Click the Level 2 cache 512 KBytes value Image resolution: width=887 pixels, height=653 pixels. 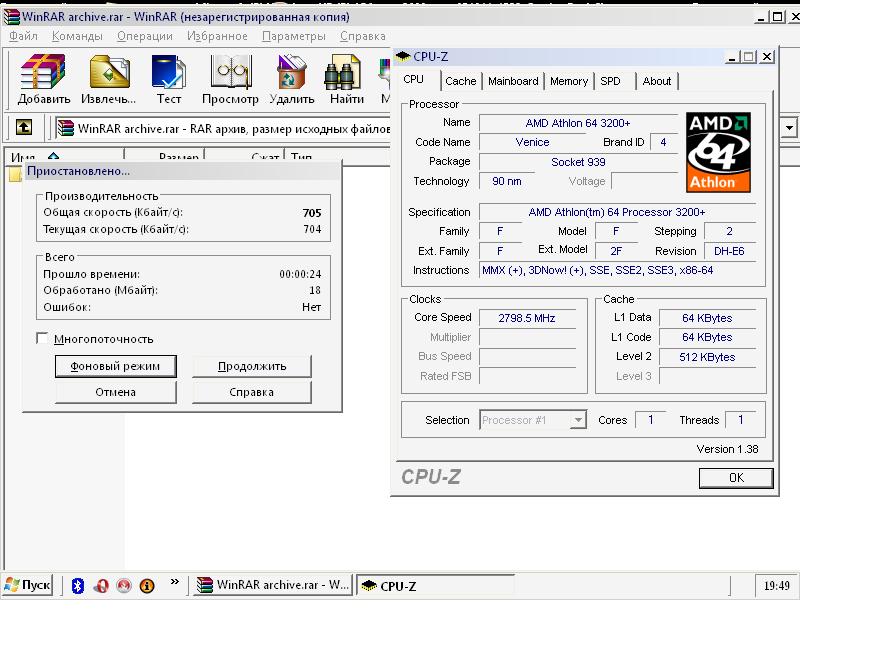point(707,357)
